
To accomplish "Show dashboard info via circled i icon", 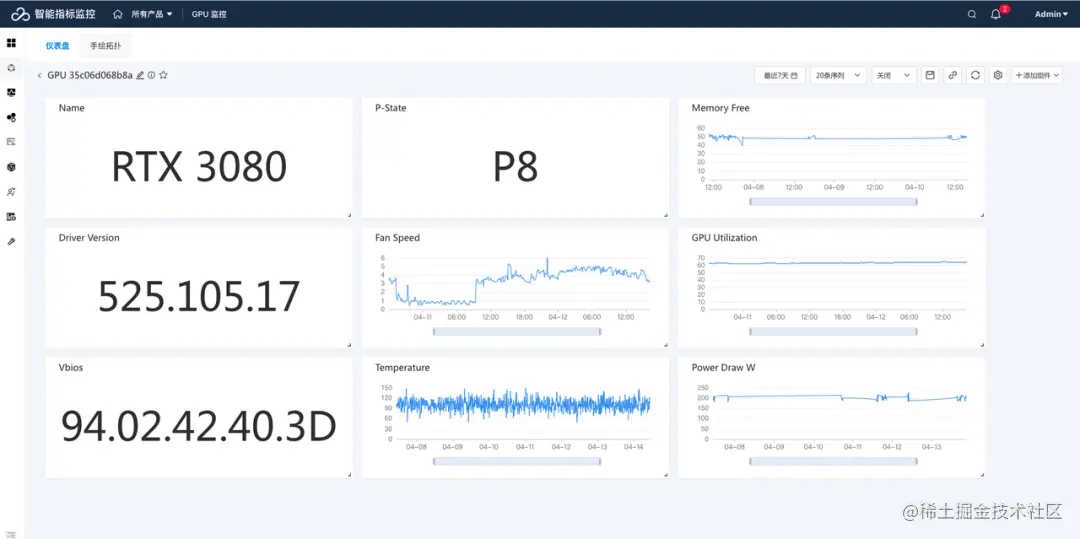I will 152,75.
